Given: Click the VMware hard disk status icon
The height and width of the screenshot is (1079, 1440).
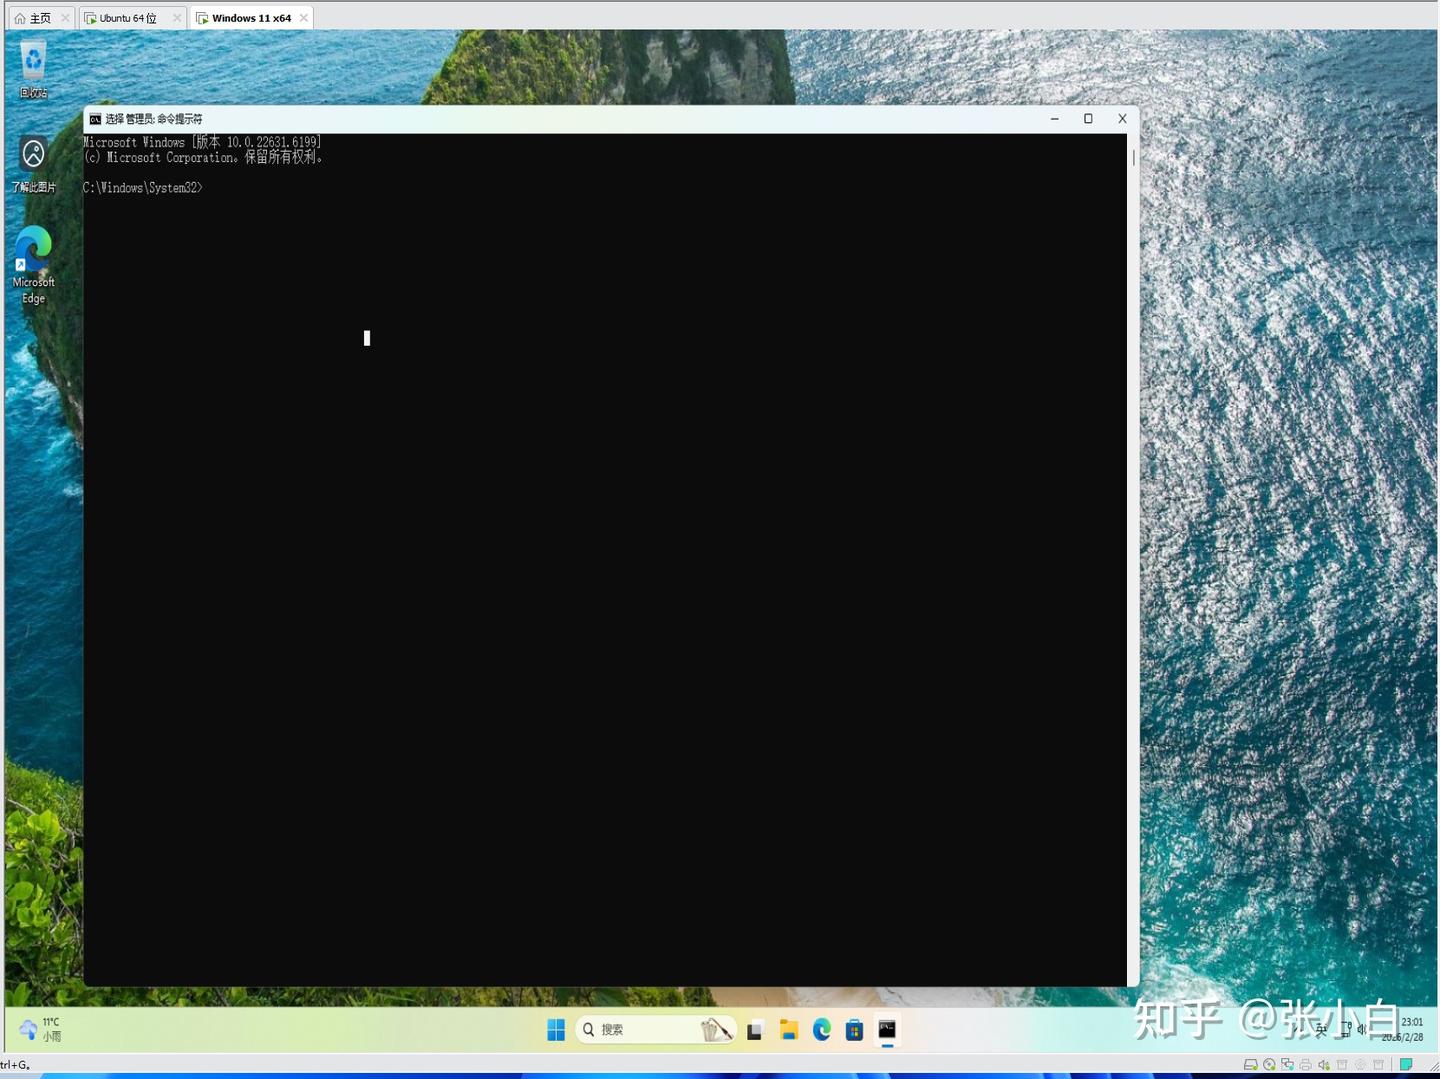Looking at the screenshot, I should (1250, 1065).
